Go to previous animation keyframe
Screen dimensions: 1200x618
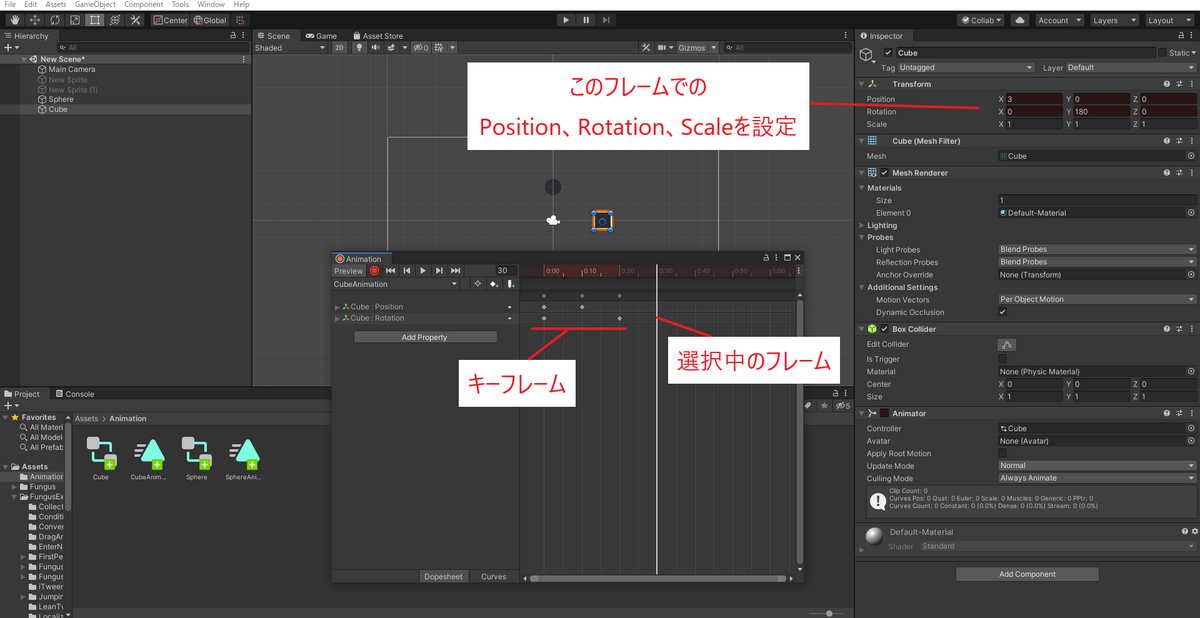[407, 271]
